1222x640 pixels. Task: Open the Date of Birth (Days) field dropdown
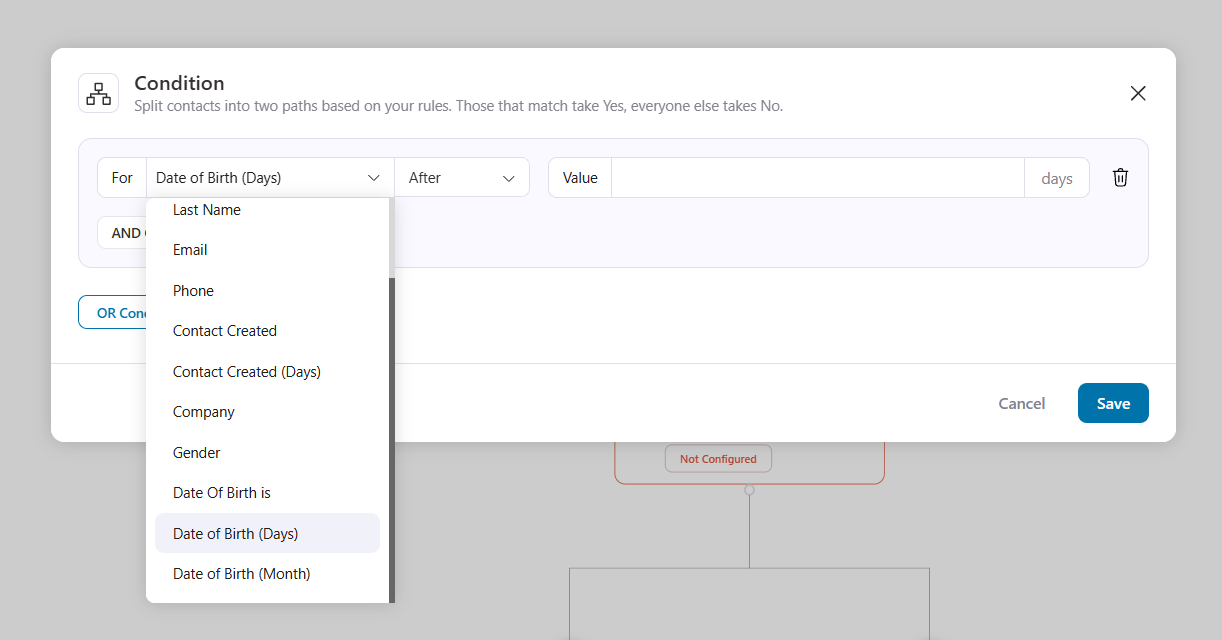pos(270,178)
